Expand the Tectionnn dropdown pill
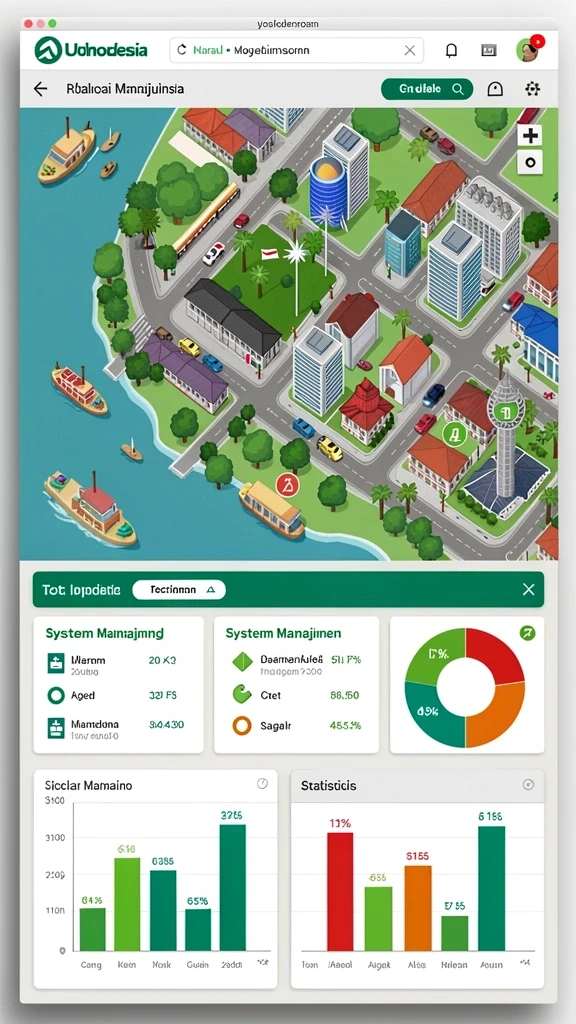Viewport: 576px width, 1024px height. (x=179, y=590)
